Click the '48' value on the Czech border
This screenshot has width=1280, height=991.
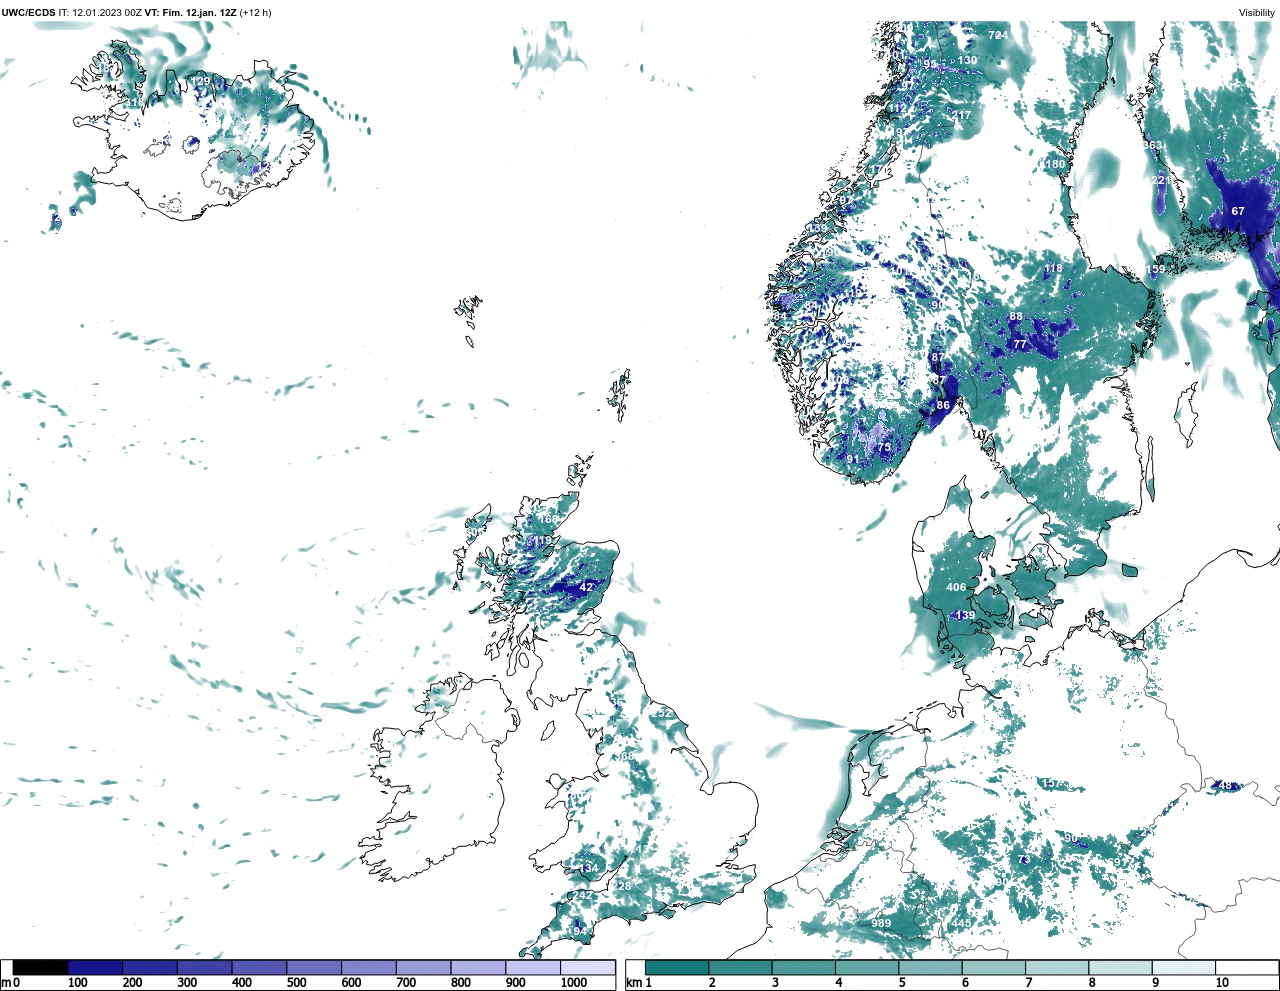tap(1226, 786)
